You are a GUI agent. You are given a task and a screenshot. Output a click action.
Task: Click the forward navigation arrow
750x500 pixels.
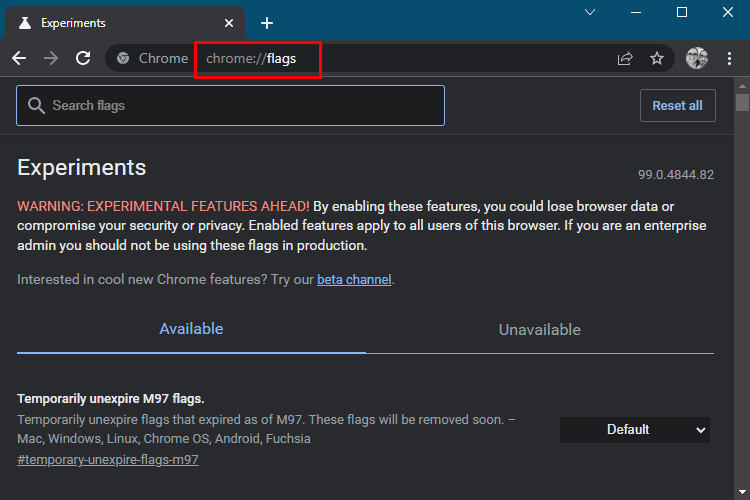click(51, 58)
